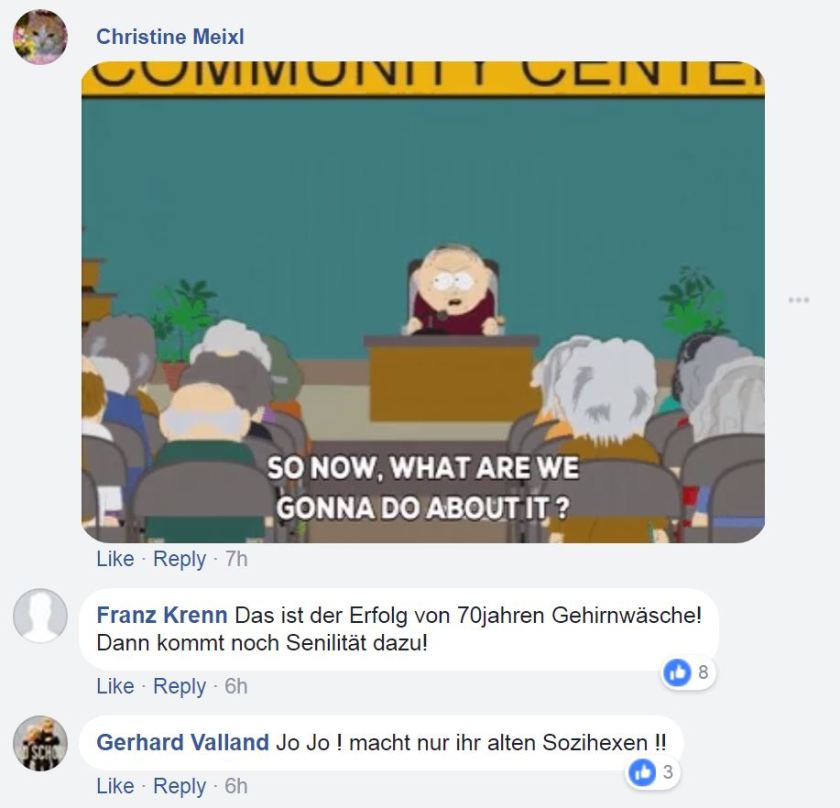Click the Franz Krenn name link
Viewport: 840px width, 808px height.
pos(162,615)
